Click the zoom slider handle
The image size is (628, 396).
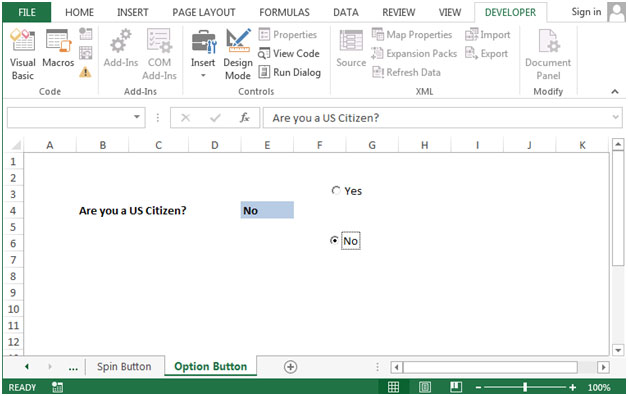[525, 387]
